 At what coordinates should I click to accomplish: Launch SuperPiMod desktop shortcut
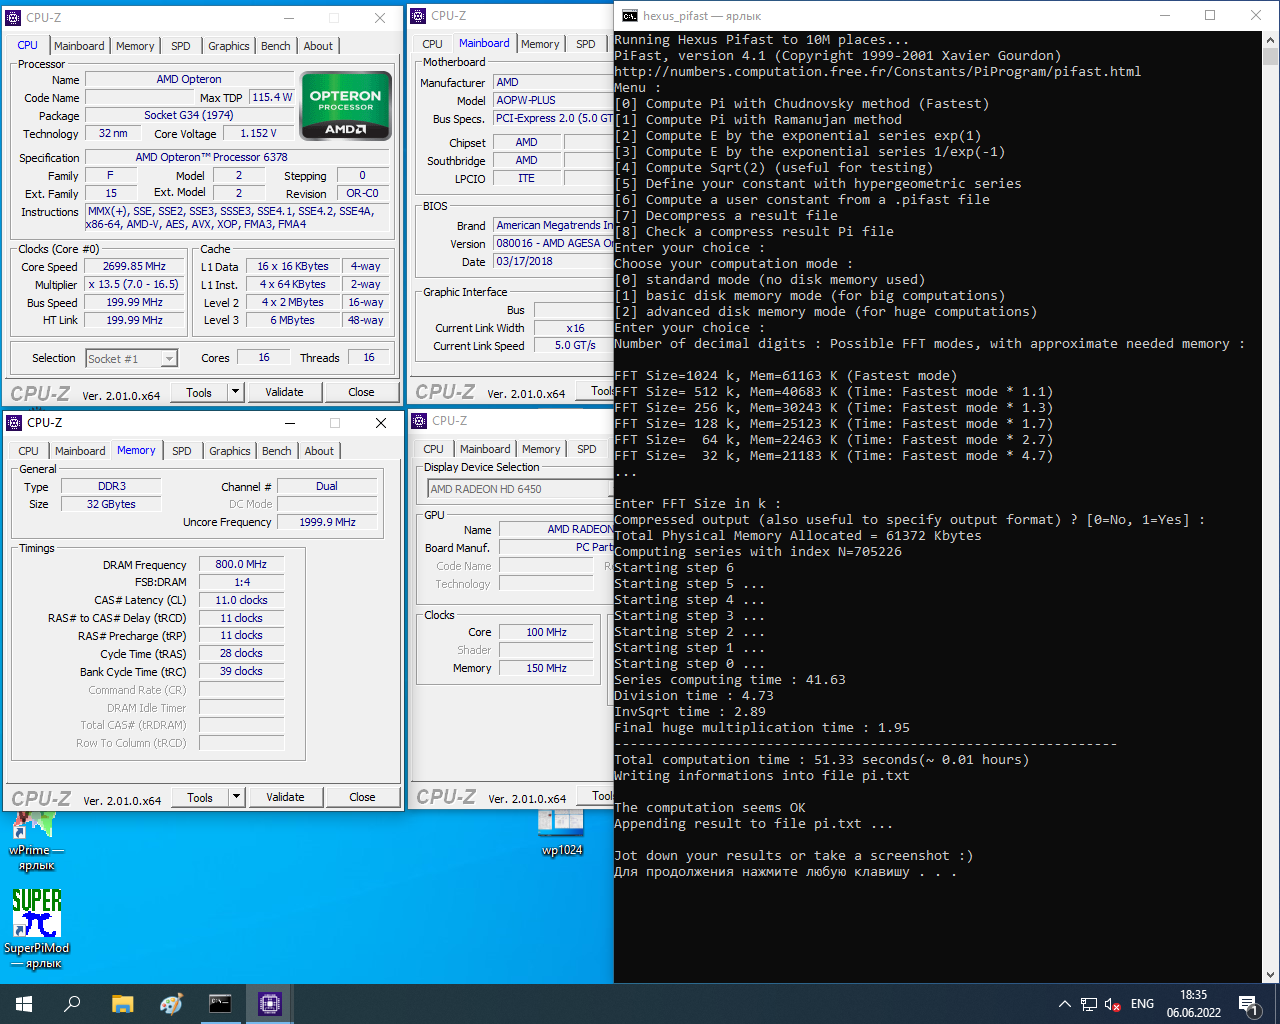tap(36, 929)
